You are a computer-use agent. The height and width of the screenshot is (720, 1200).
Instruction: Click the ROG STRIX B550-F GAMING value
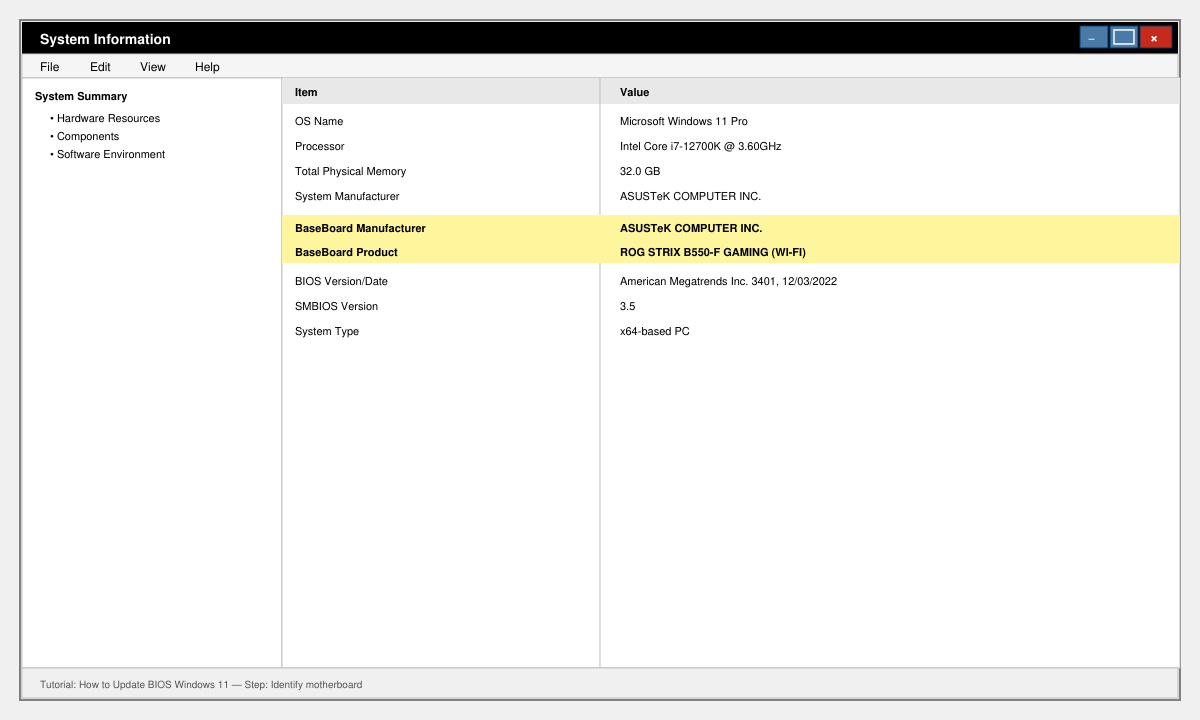713,252
